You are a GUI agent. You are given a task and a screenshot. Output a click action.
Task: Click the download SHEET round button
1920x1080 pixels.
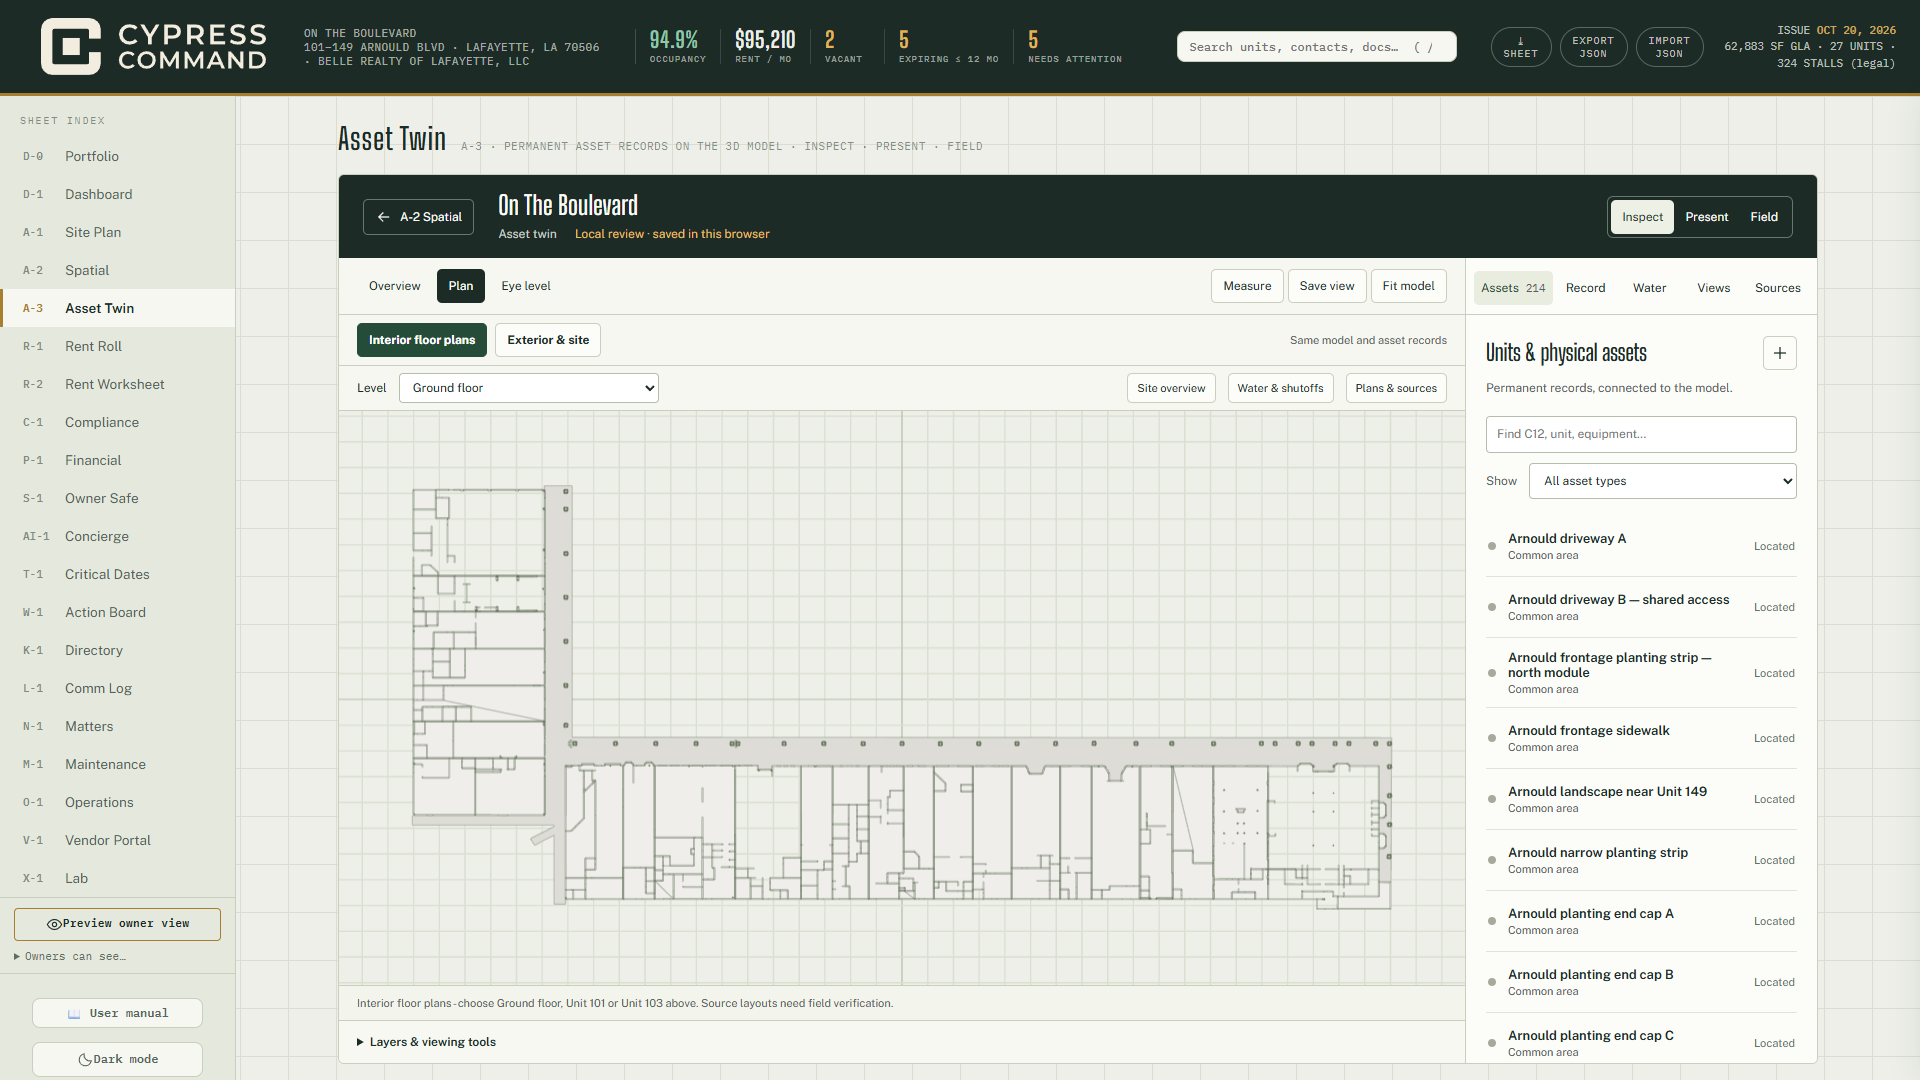[1520, 47]
